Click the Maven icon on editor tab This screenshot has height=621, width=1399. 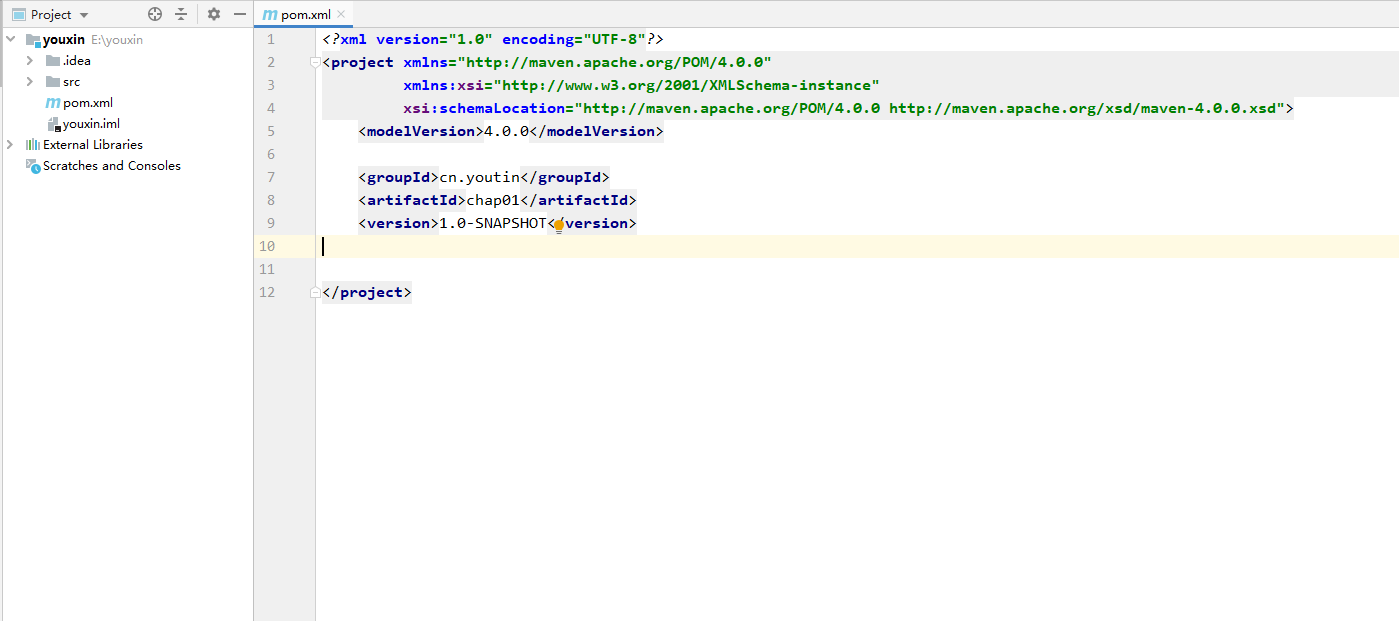pos(269,15)
